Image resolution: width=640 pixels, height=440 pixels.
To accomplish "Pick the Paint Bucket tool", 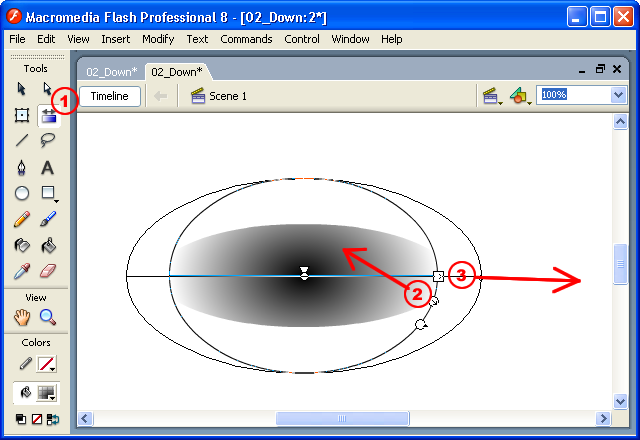I will pyautogui.click(x=47, y=245).
